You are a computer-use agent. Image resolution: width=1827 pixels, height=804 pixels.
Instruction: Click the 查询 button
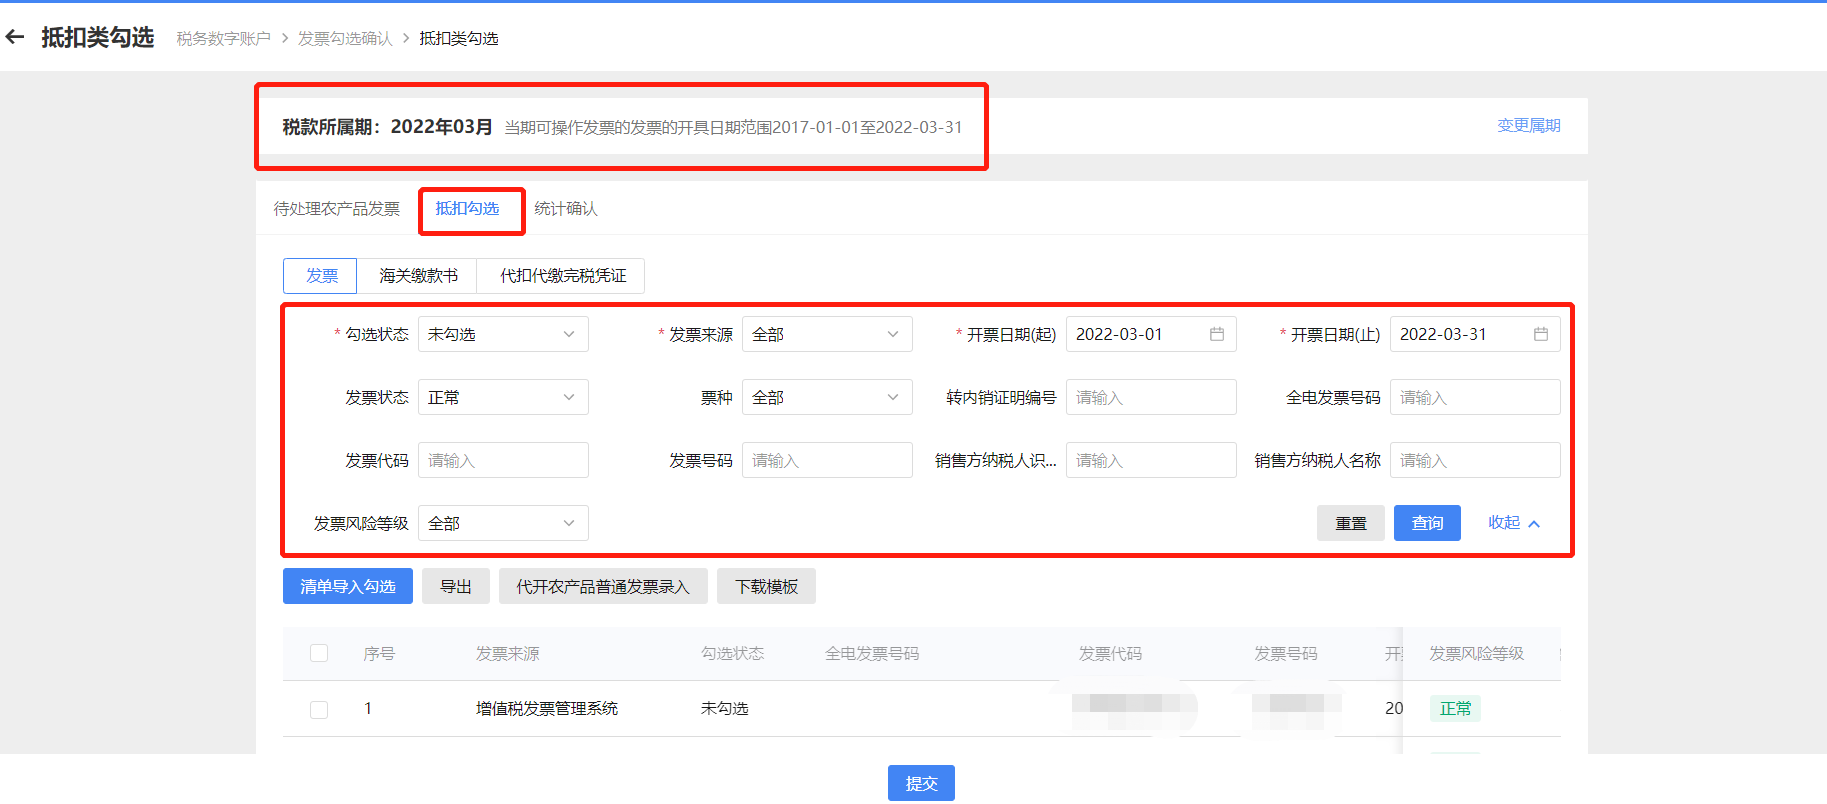pos(1427,523)
